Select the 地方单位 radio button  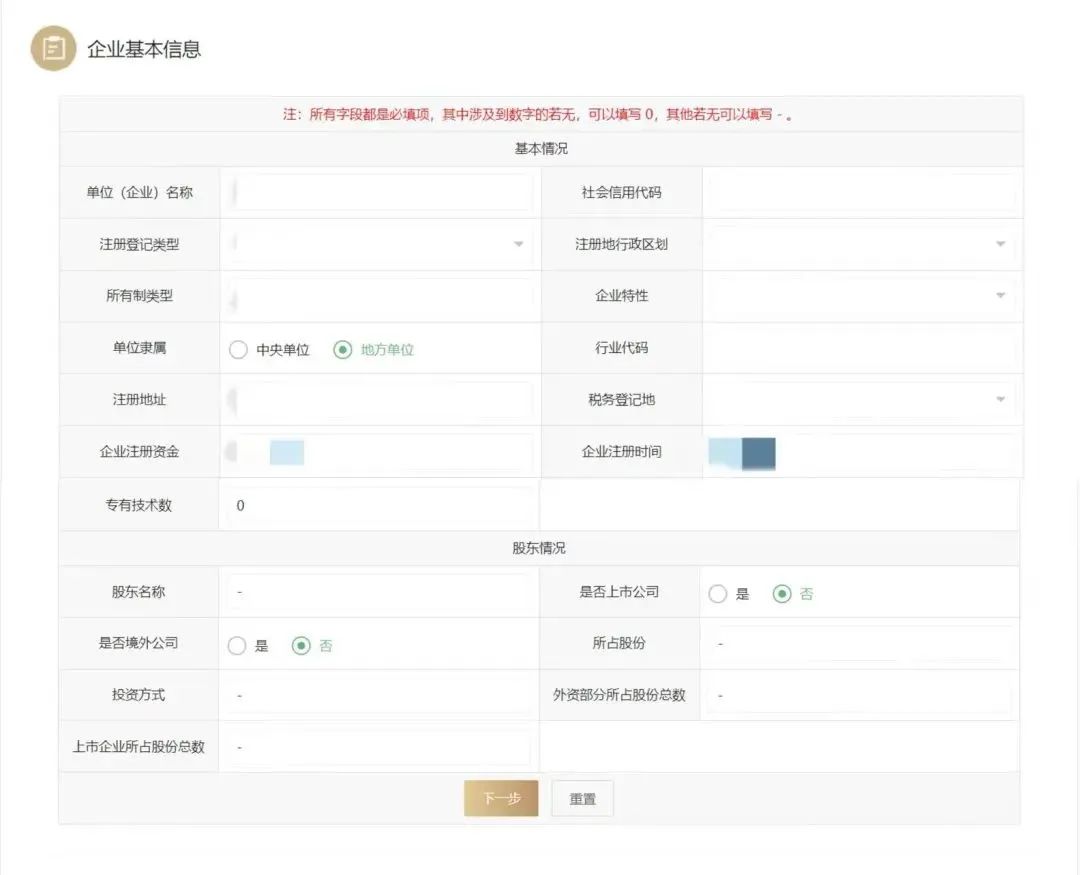click(x=343, y=350)
